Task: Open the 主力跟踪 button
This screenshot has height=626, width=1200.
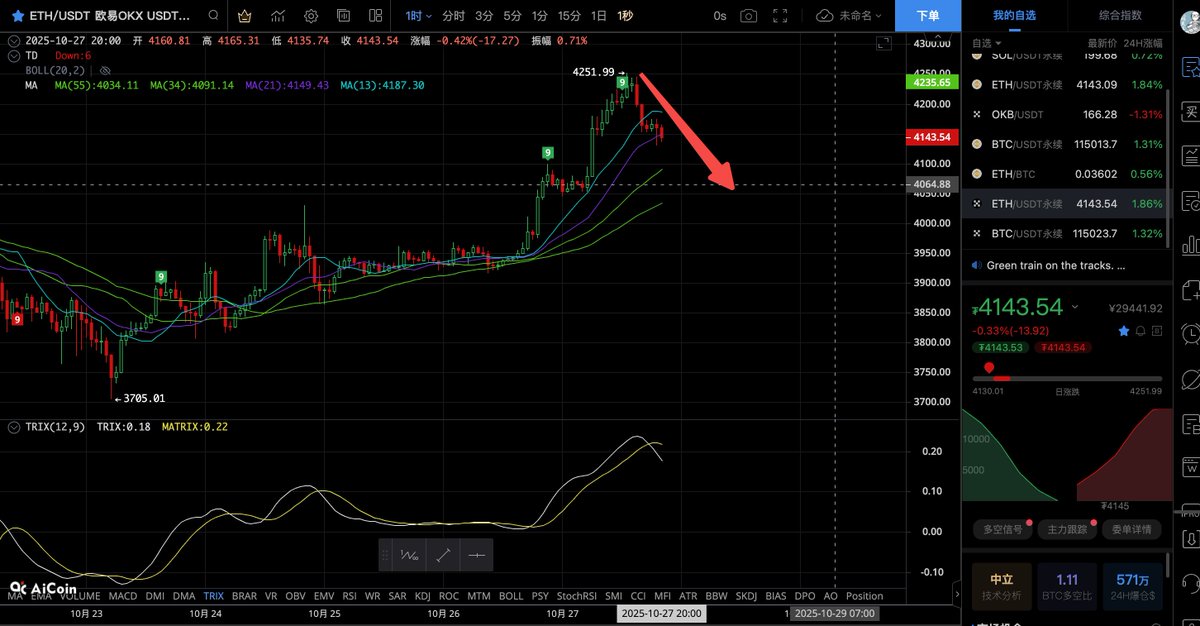Action: point(1067,529)
